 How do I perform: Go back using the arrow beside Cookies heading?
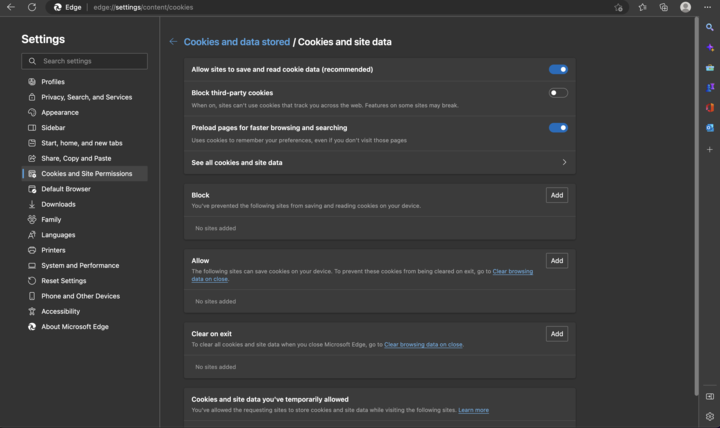coord(173,42)
